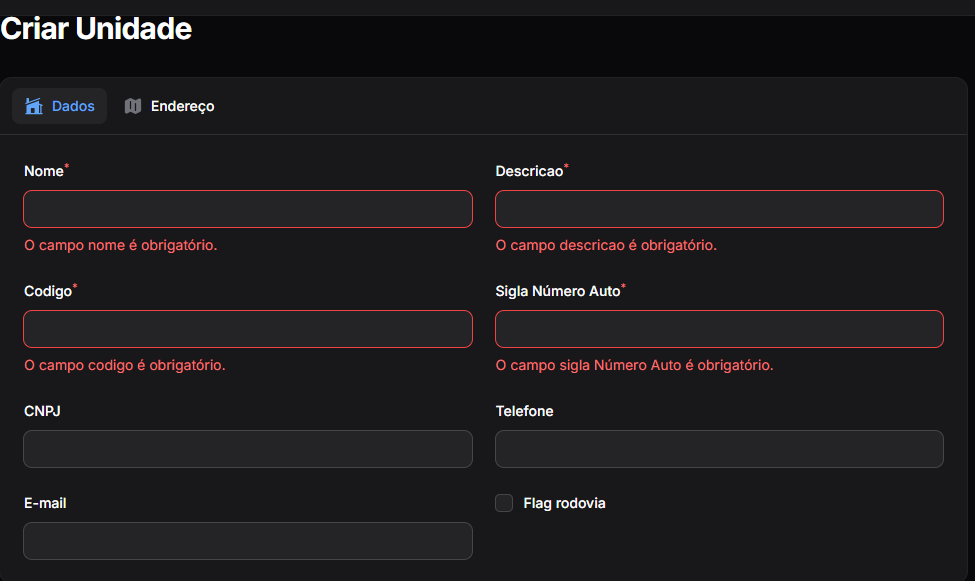Click the E-mail field label
The width and height of the screenshot is (975, 581).
point(45,503)
